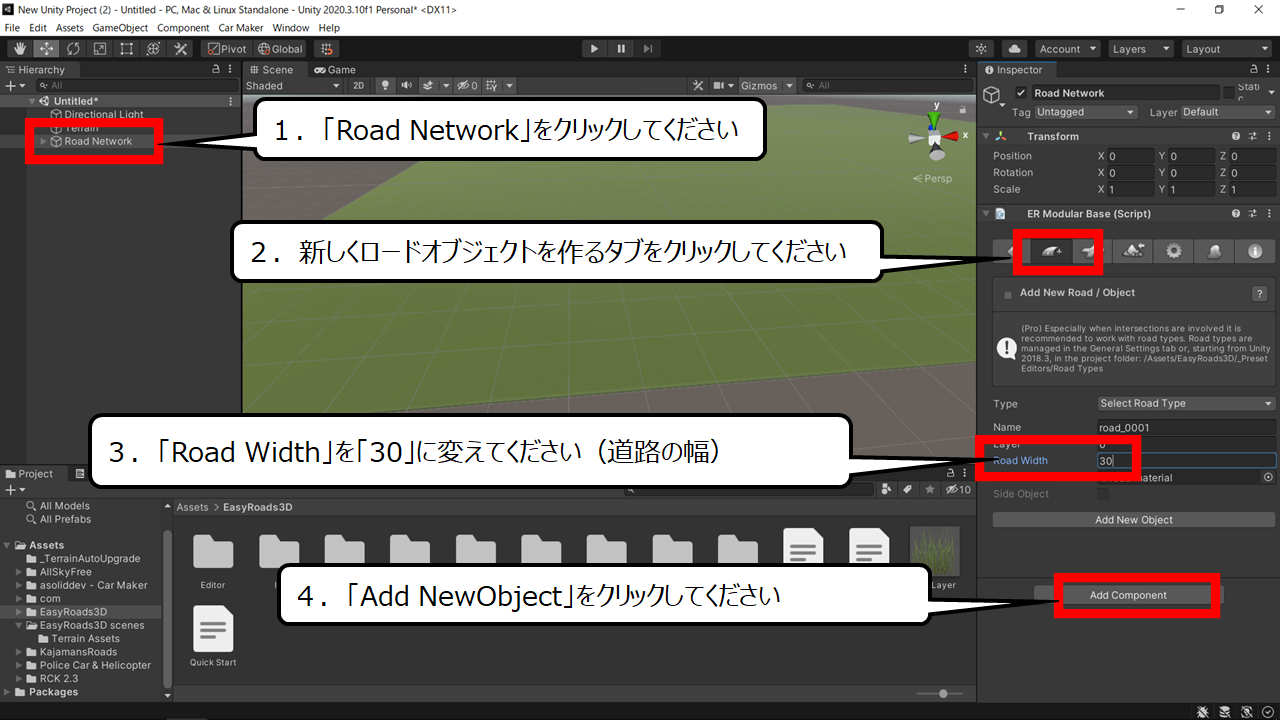Open the scene camera settings
1280x720 pixels.
(x=726, y=86)
